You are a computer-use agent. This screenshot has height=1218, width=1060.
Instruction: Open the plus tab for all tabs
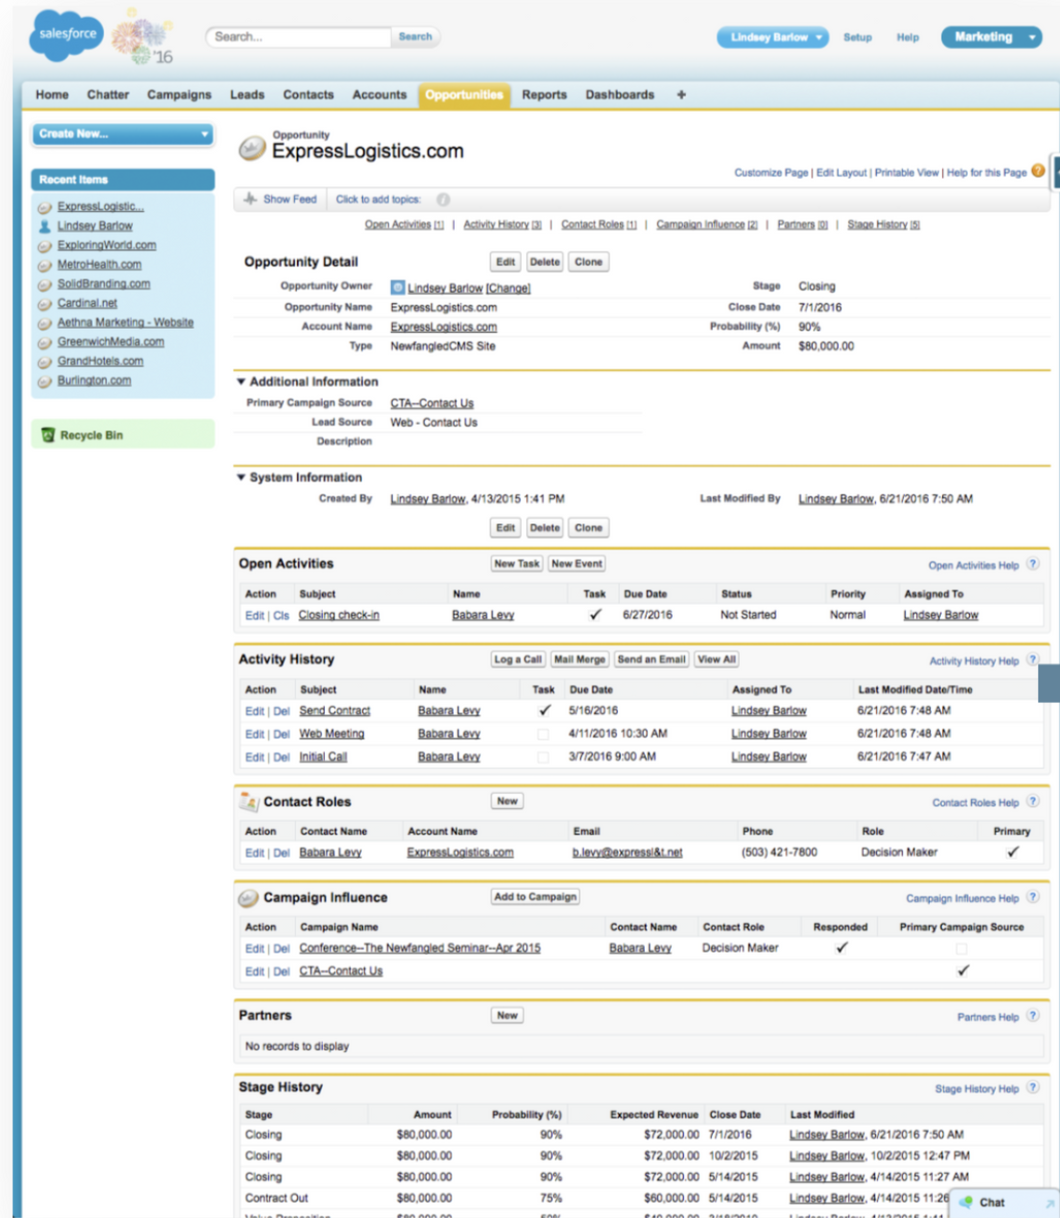point(681,95)
